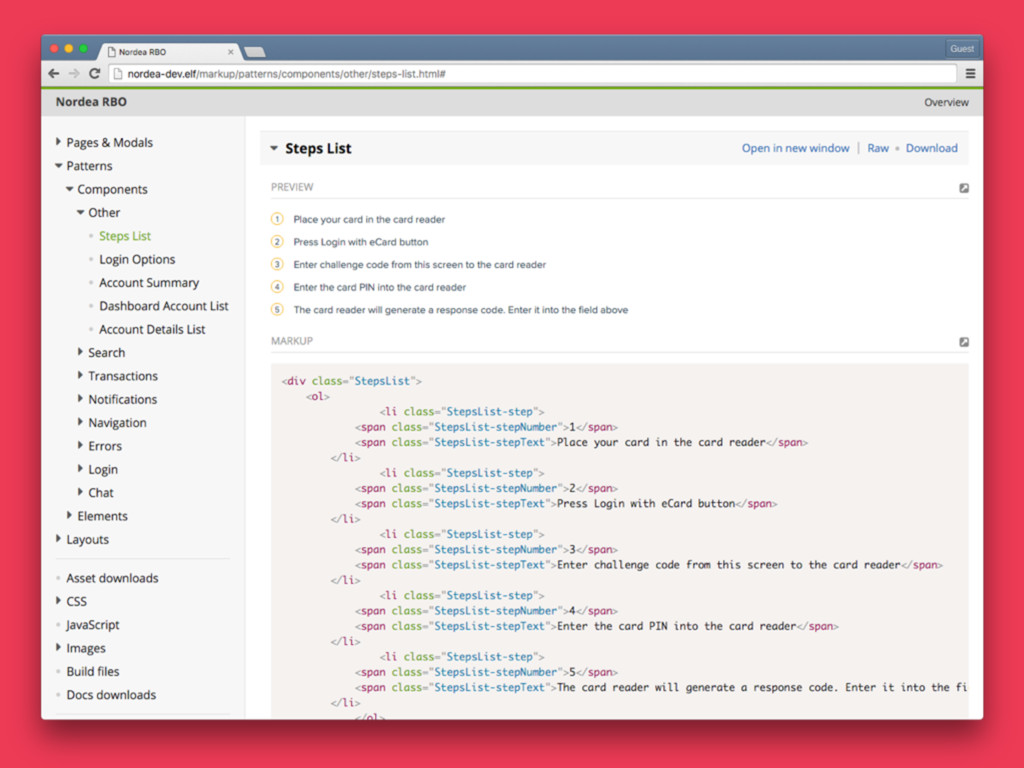Image resolution: width=1024 pixels, height=768 pixels.
Task: Click the Download link
Action: [x=931, y=148]
